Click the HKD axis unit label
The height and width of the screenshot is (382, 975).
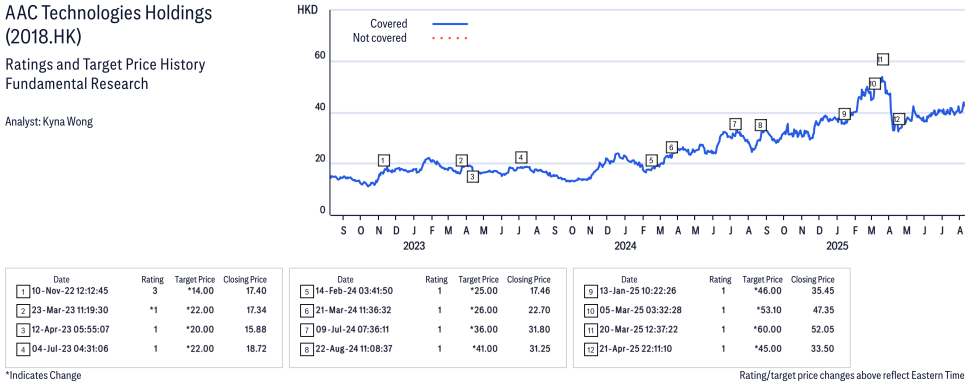tap(306, 10)
